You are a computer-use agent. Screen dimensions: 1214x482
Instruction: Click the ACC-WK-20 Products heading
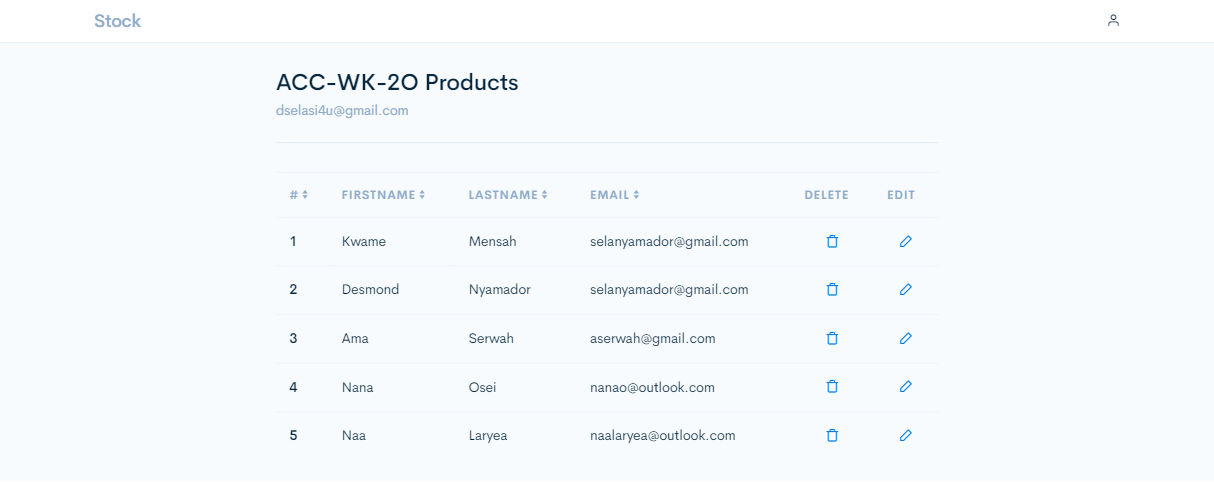click(397, 82)
